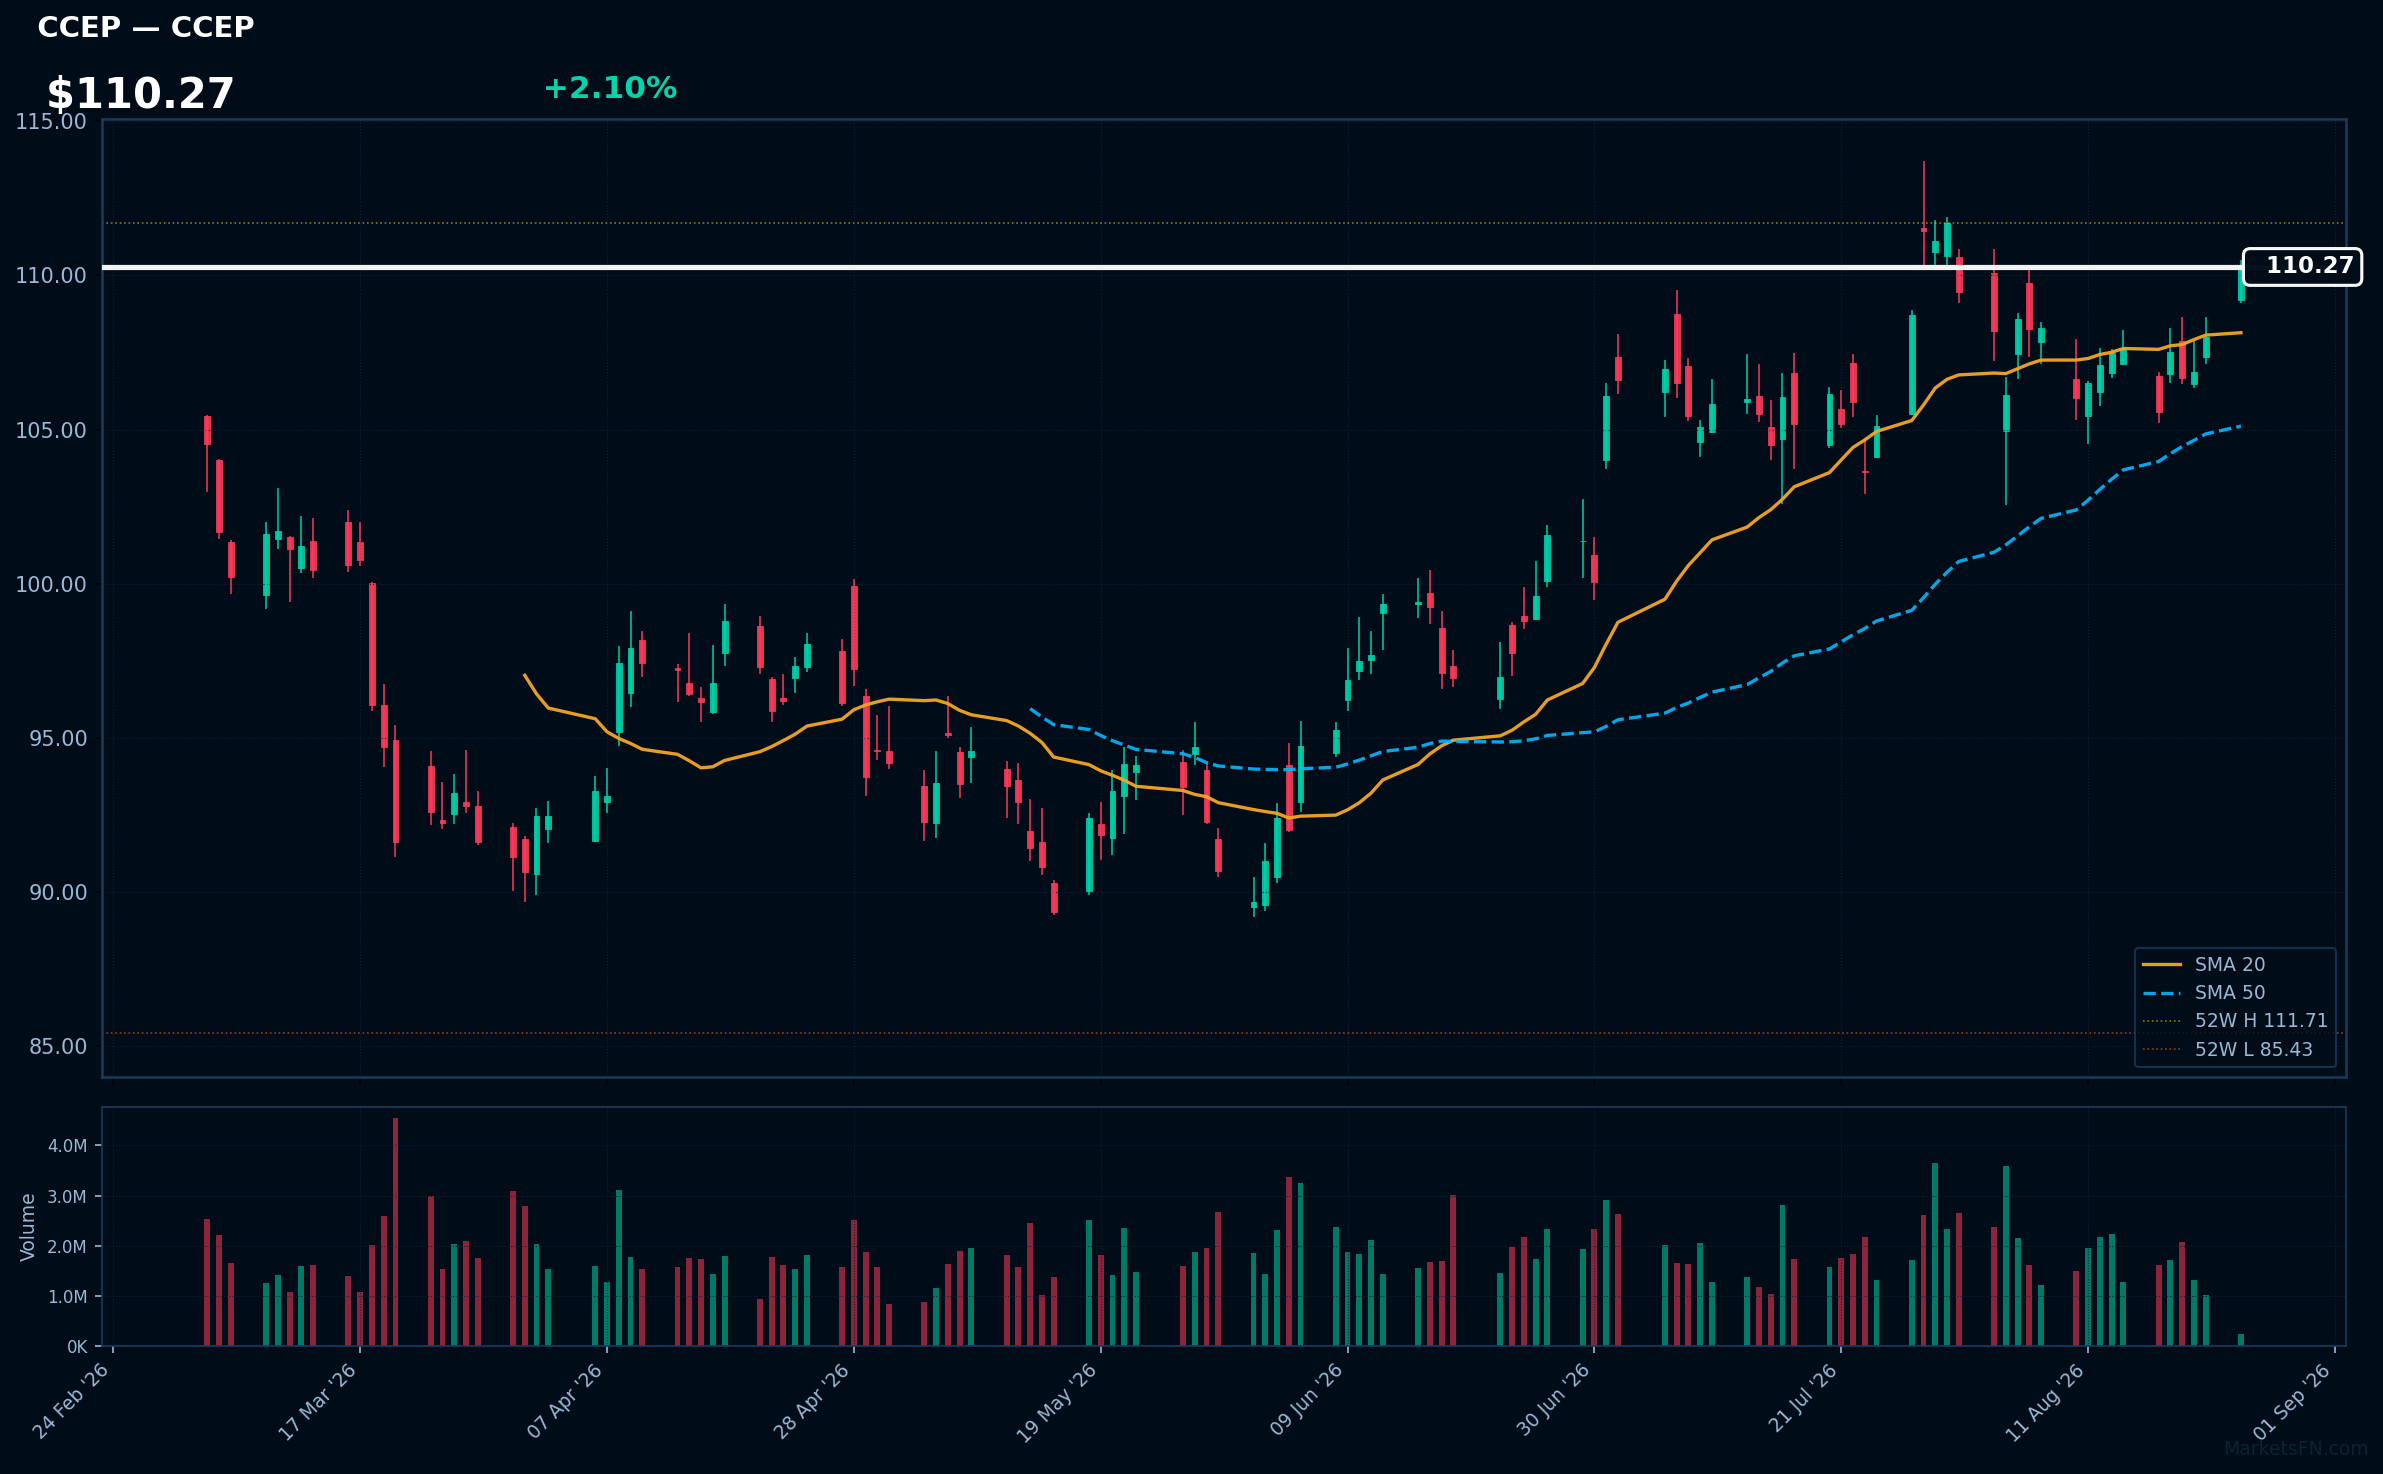
Task: Click the Volume axis title
Action: 28,1227
